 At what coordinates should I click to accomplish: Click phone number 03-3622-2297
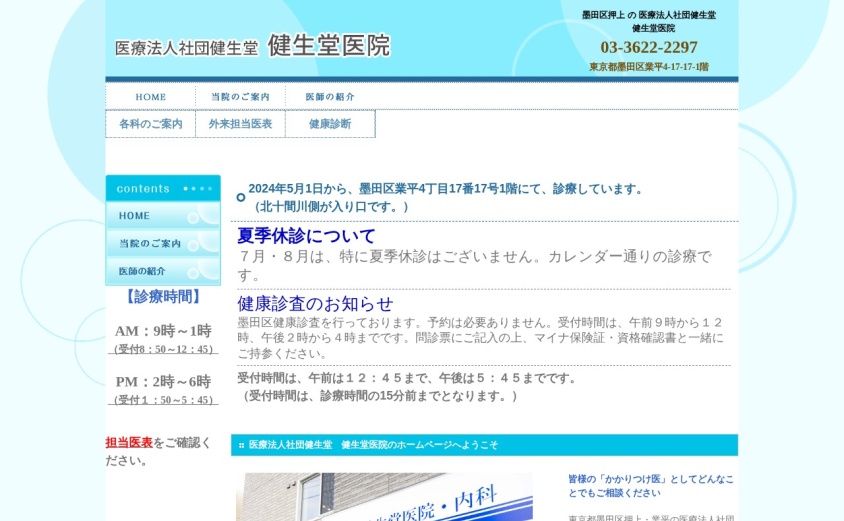point(649,47)
